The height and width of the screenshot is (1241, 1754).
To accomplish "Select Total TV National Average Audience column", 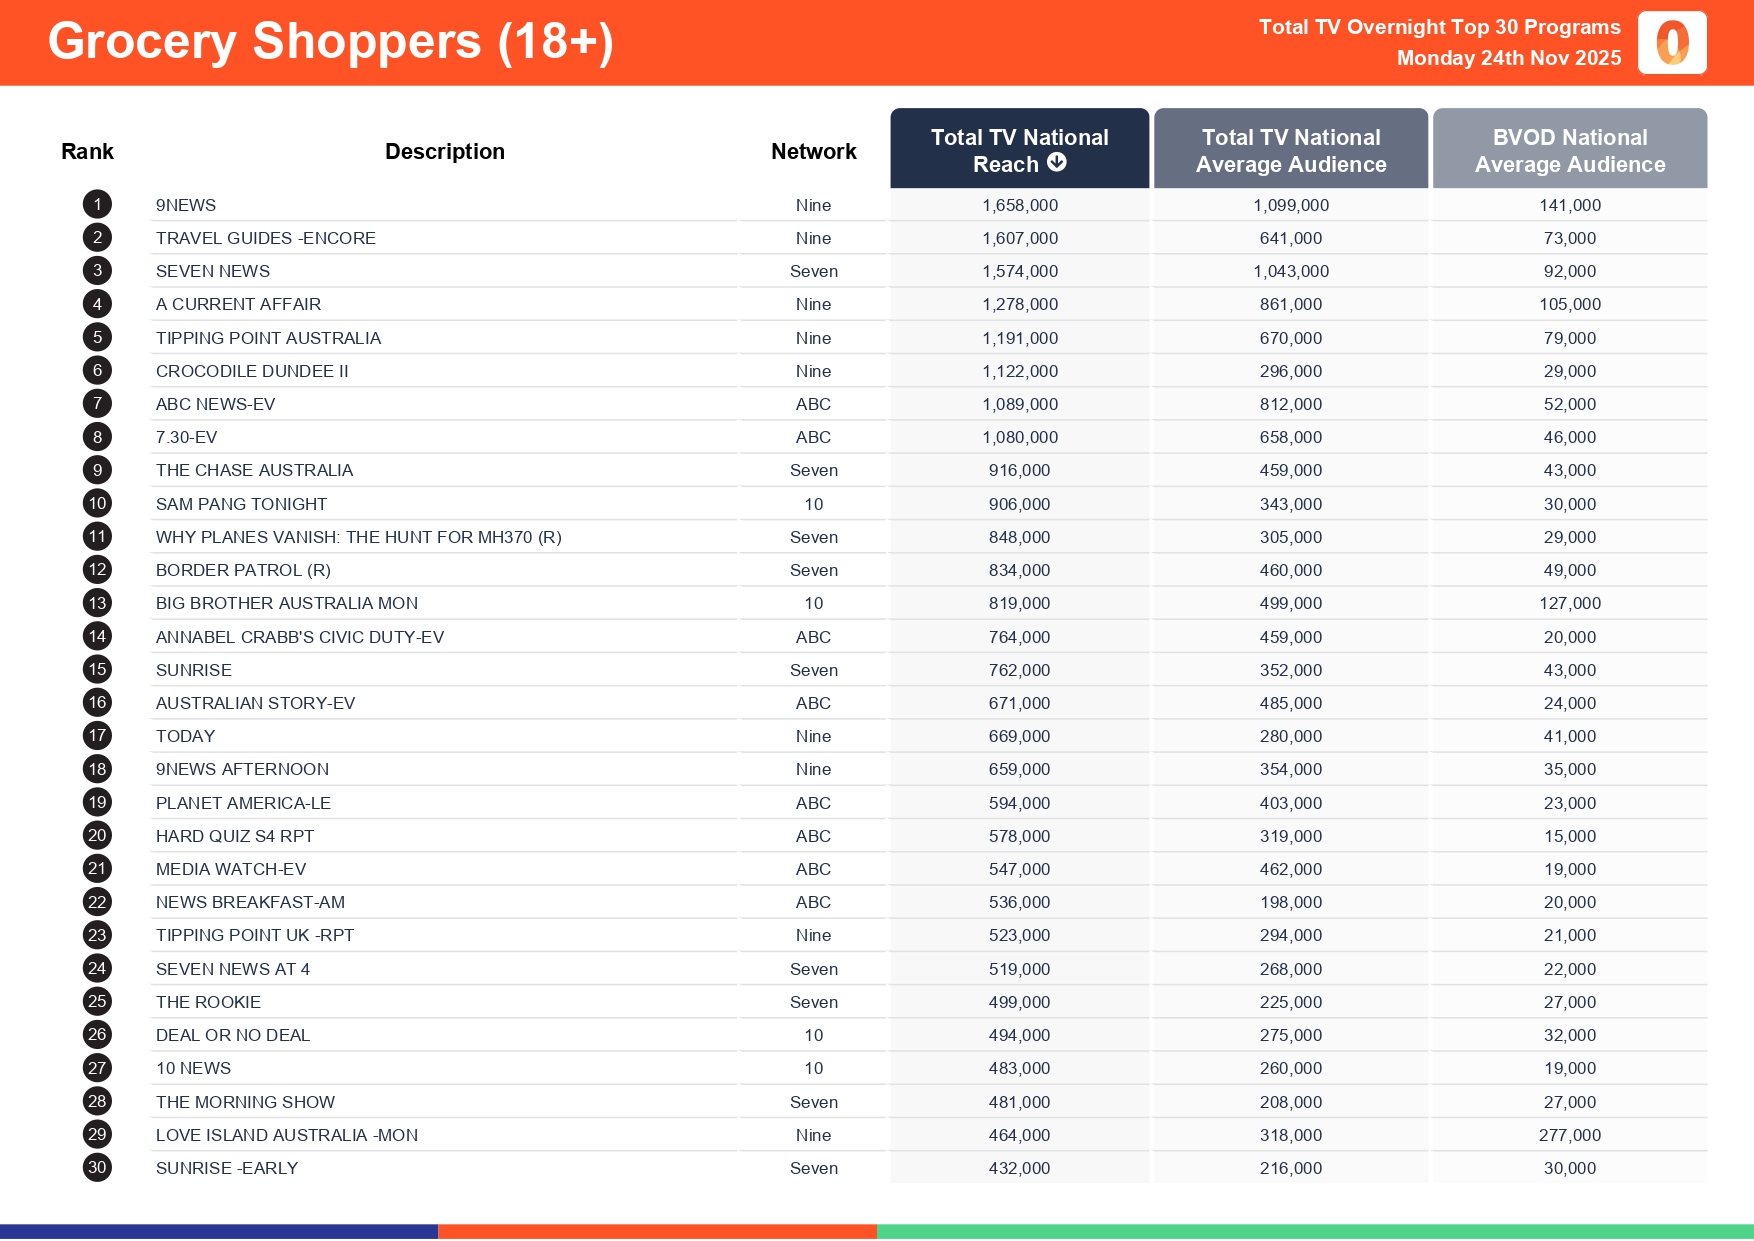I will pos(1290,149).
